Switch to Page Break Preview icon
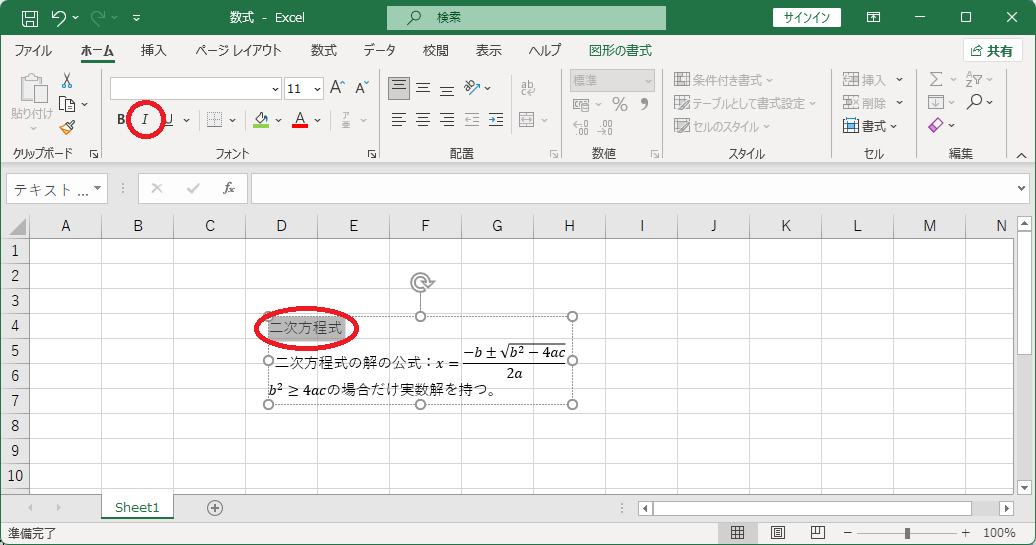 pyautogui.click(x=817, y=532)
